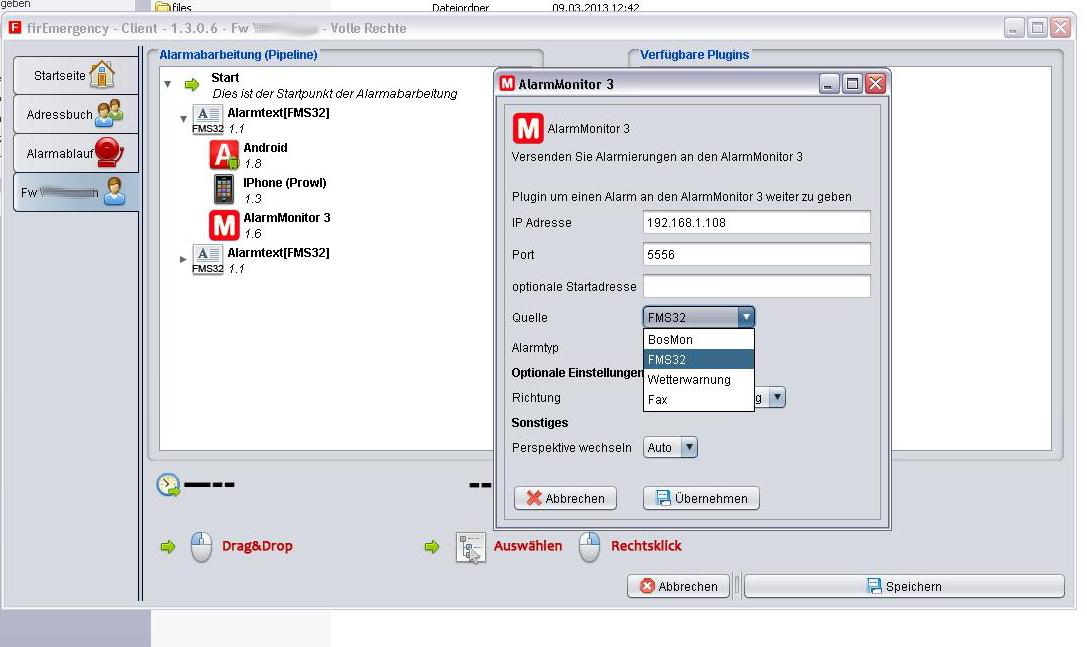Click the AlarmMonitor 3 pipeline icon

click(224, 225)
